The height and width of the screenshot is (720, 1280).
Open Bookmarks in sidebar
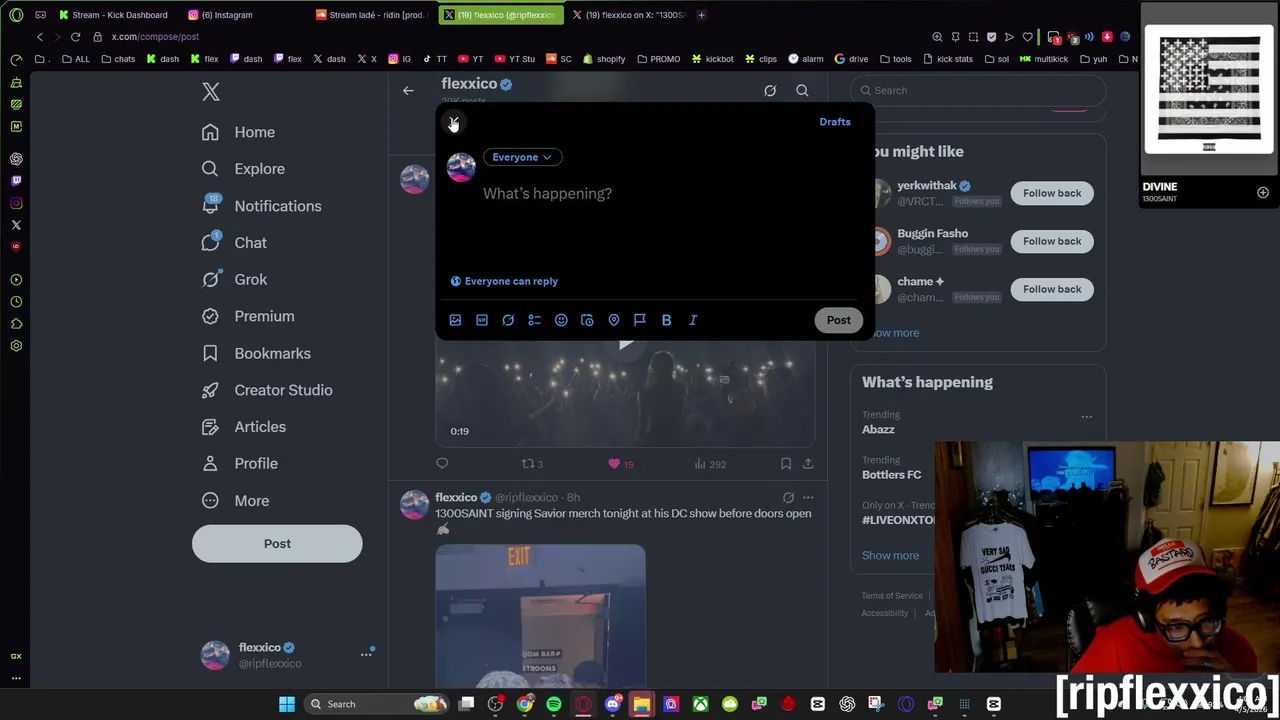point(256,353)
